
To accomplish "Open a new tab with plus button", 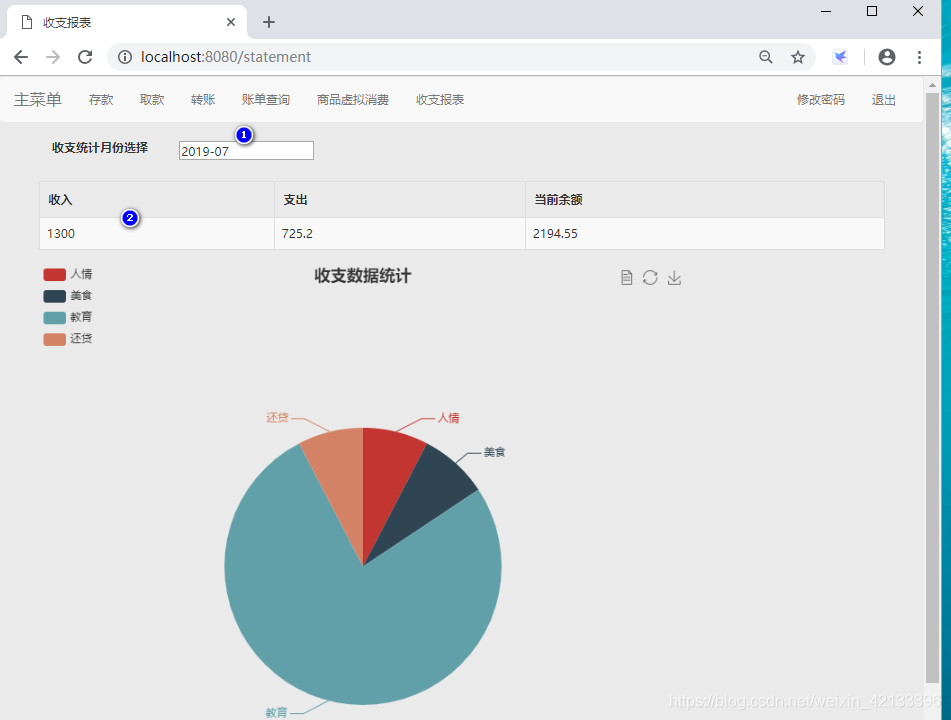I will (x=269, y=22).
